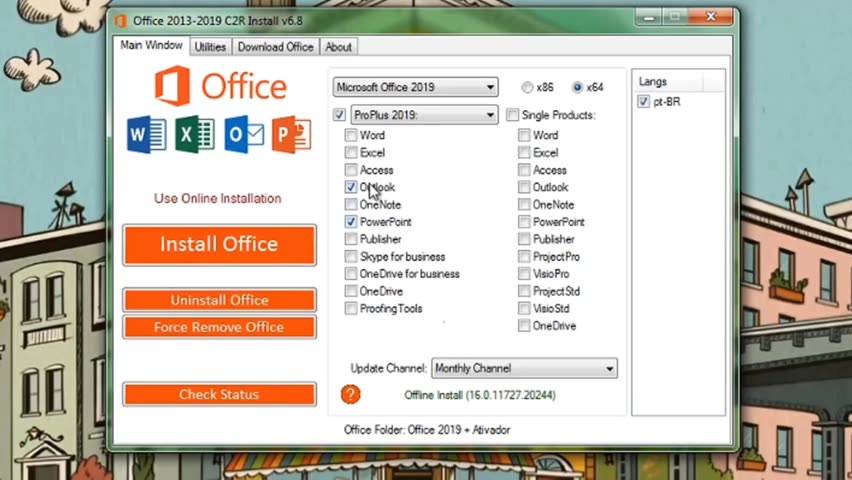Click the Excel app icon under Office logo

coord(195,134)
